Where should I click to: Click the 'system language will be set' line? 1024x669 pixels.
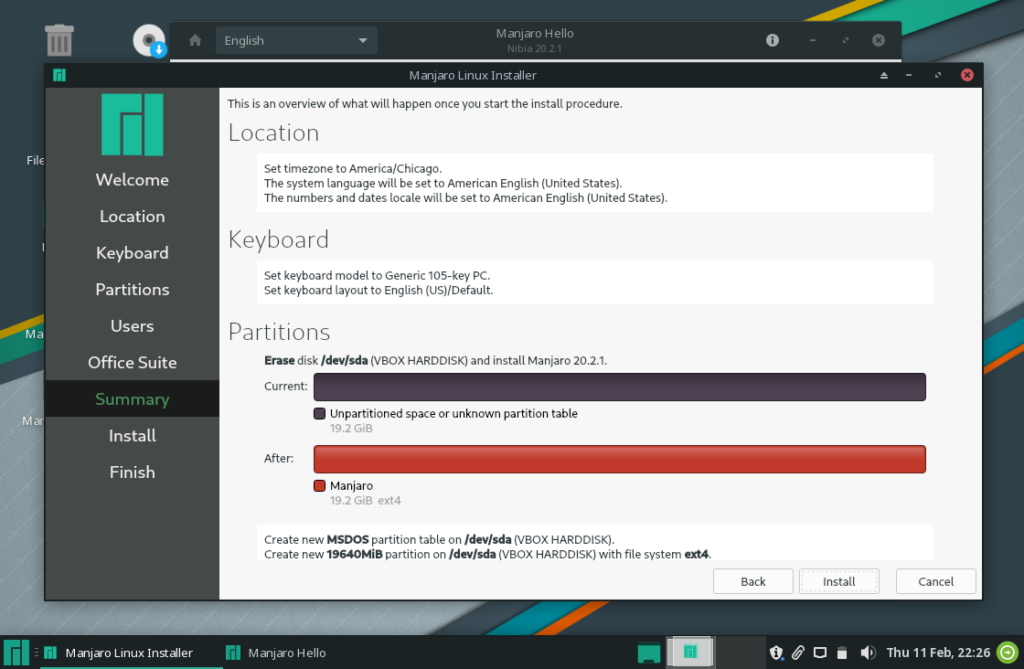[x=443, y=183]
